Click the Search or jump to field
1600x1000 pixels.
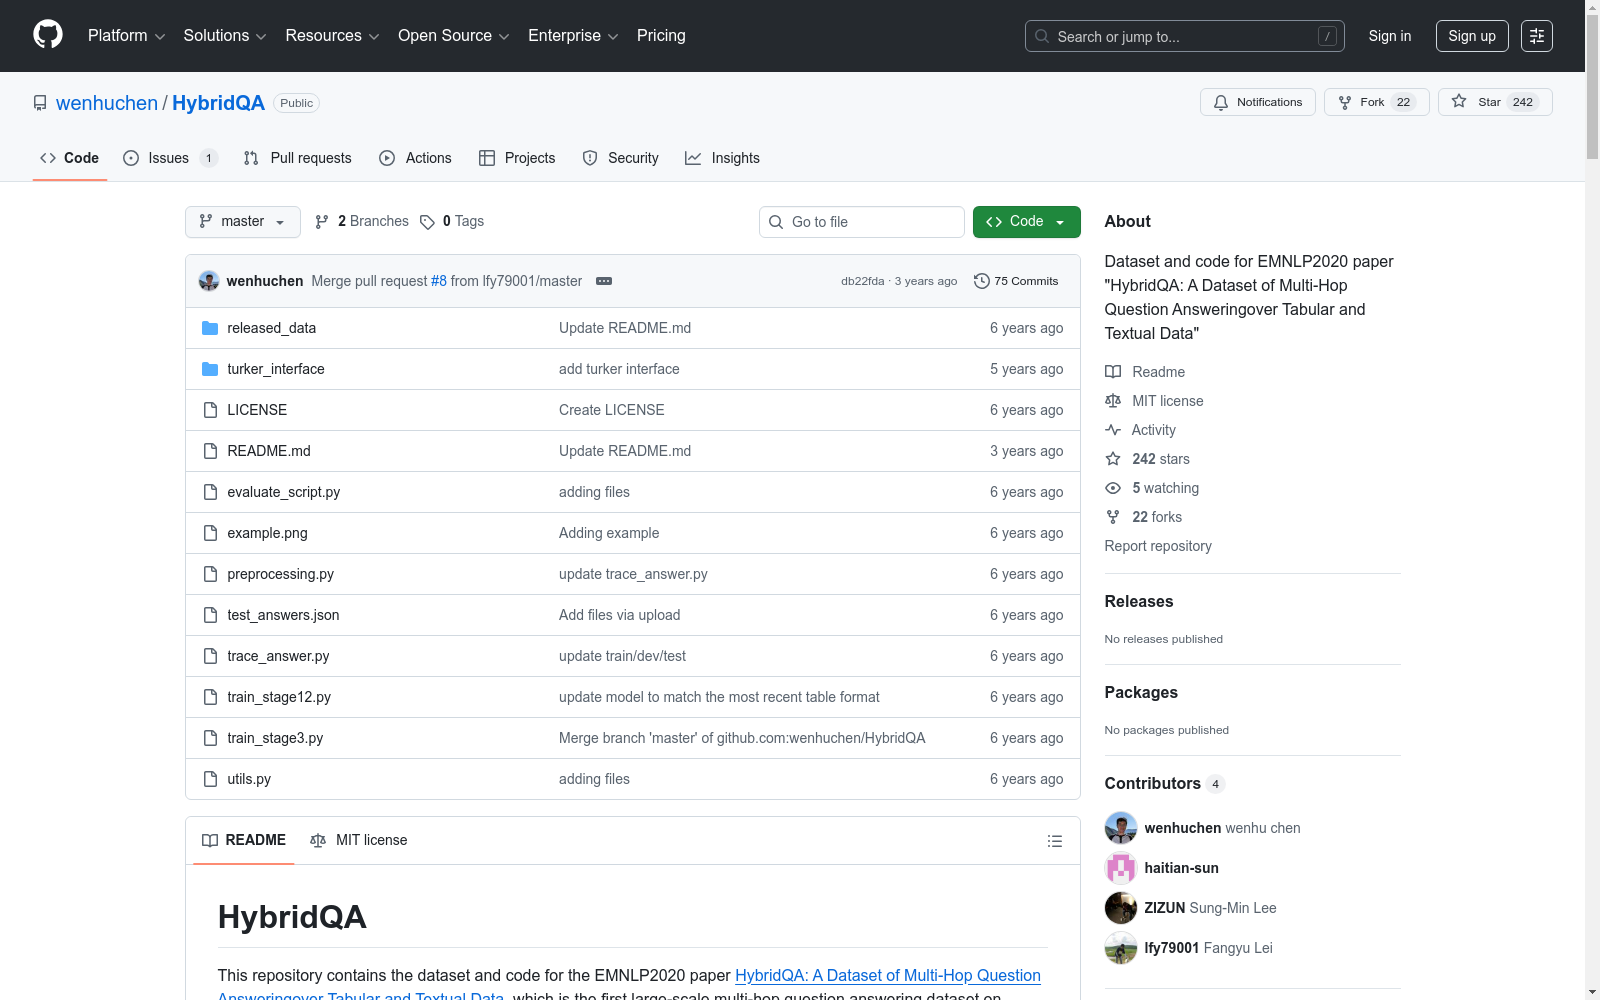point(1185,36)
